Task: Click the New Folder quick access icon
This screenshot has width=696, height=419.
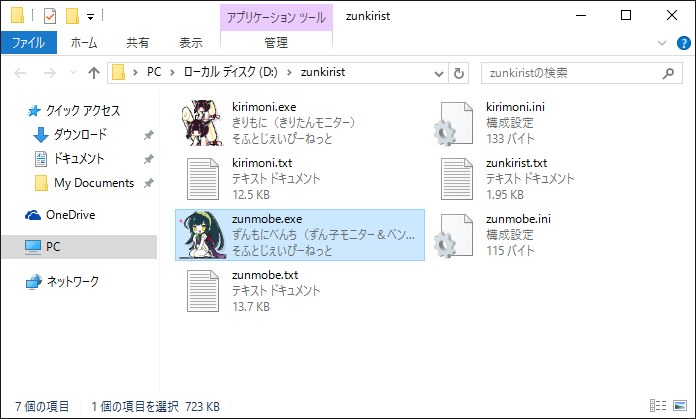Action: pyautogui.click(x=72, y=16)
